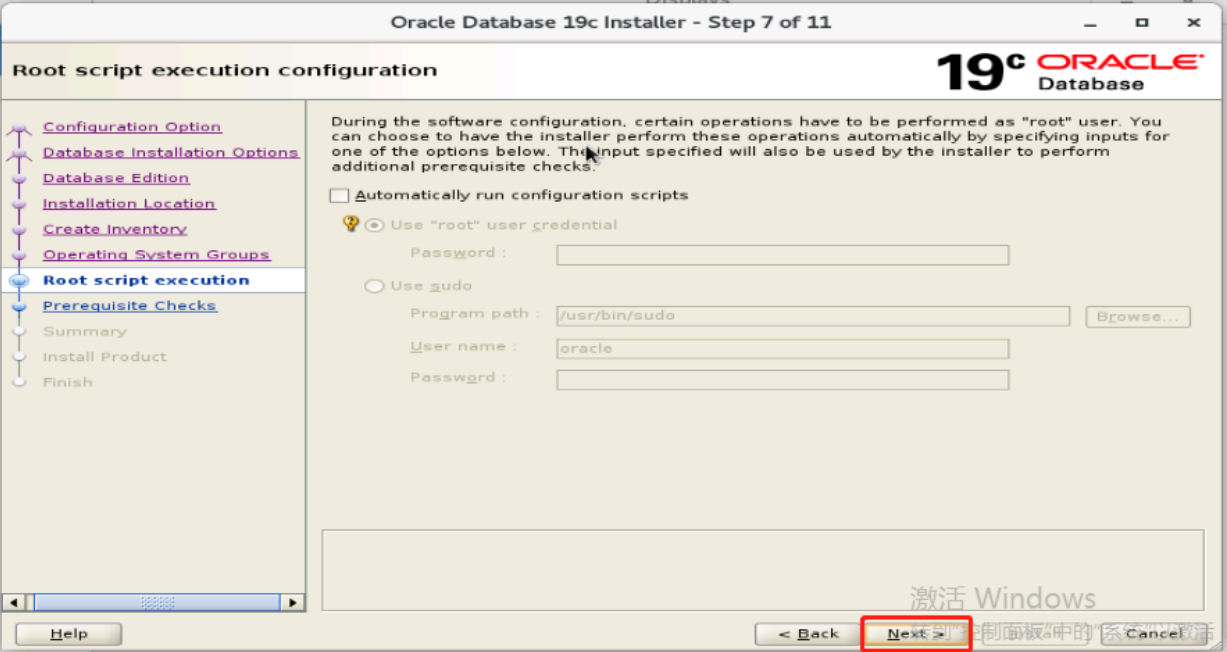Click the Oracle 19c Database logo

tap(1069, 72)
